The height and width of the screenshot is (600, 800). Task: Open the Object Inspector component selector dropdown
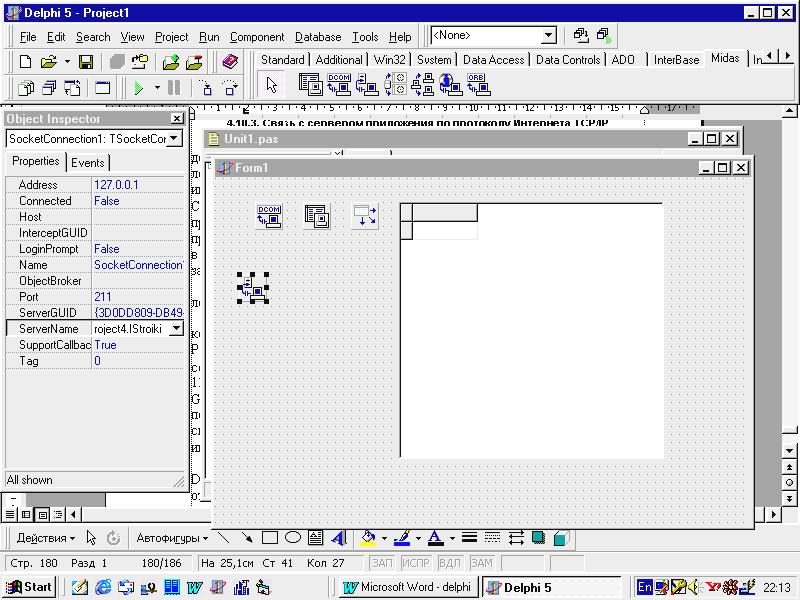[x=174, y=138]
